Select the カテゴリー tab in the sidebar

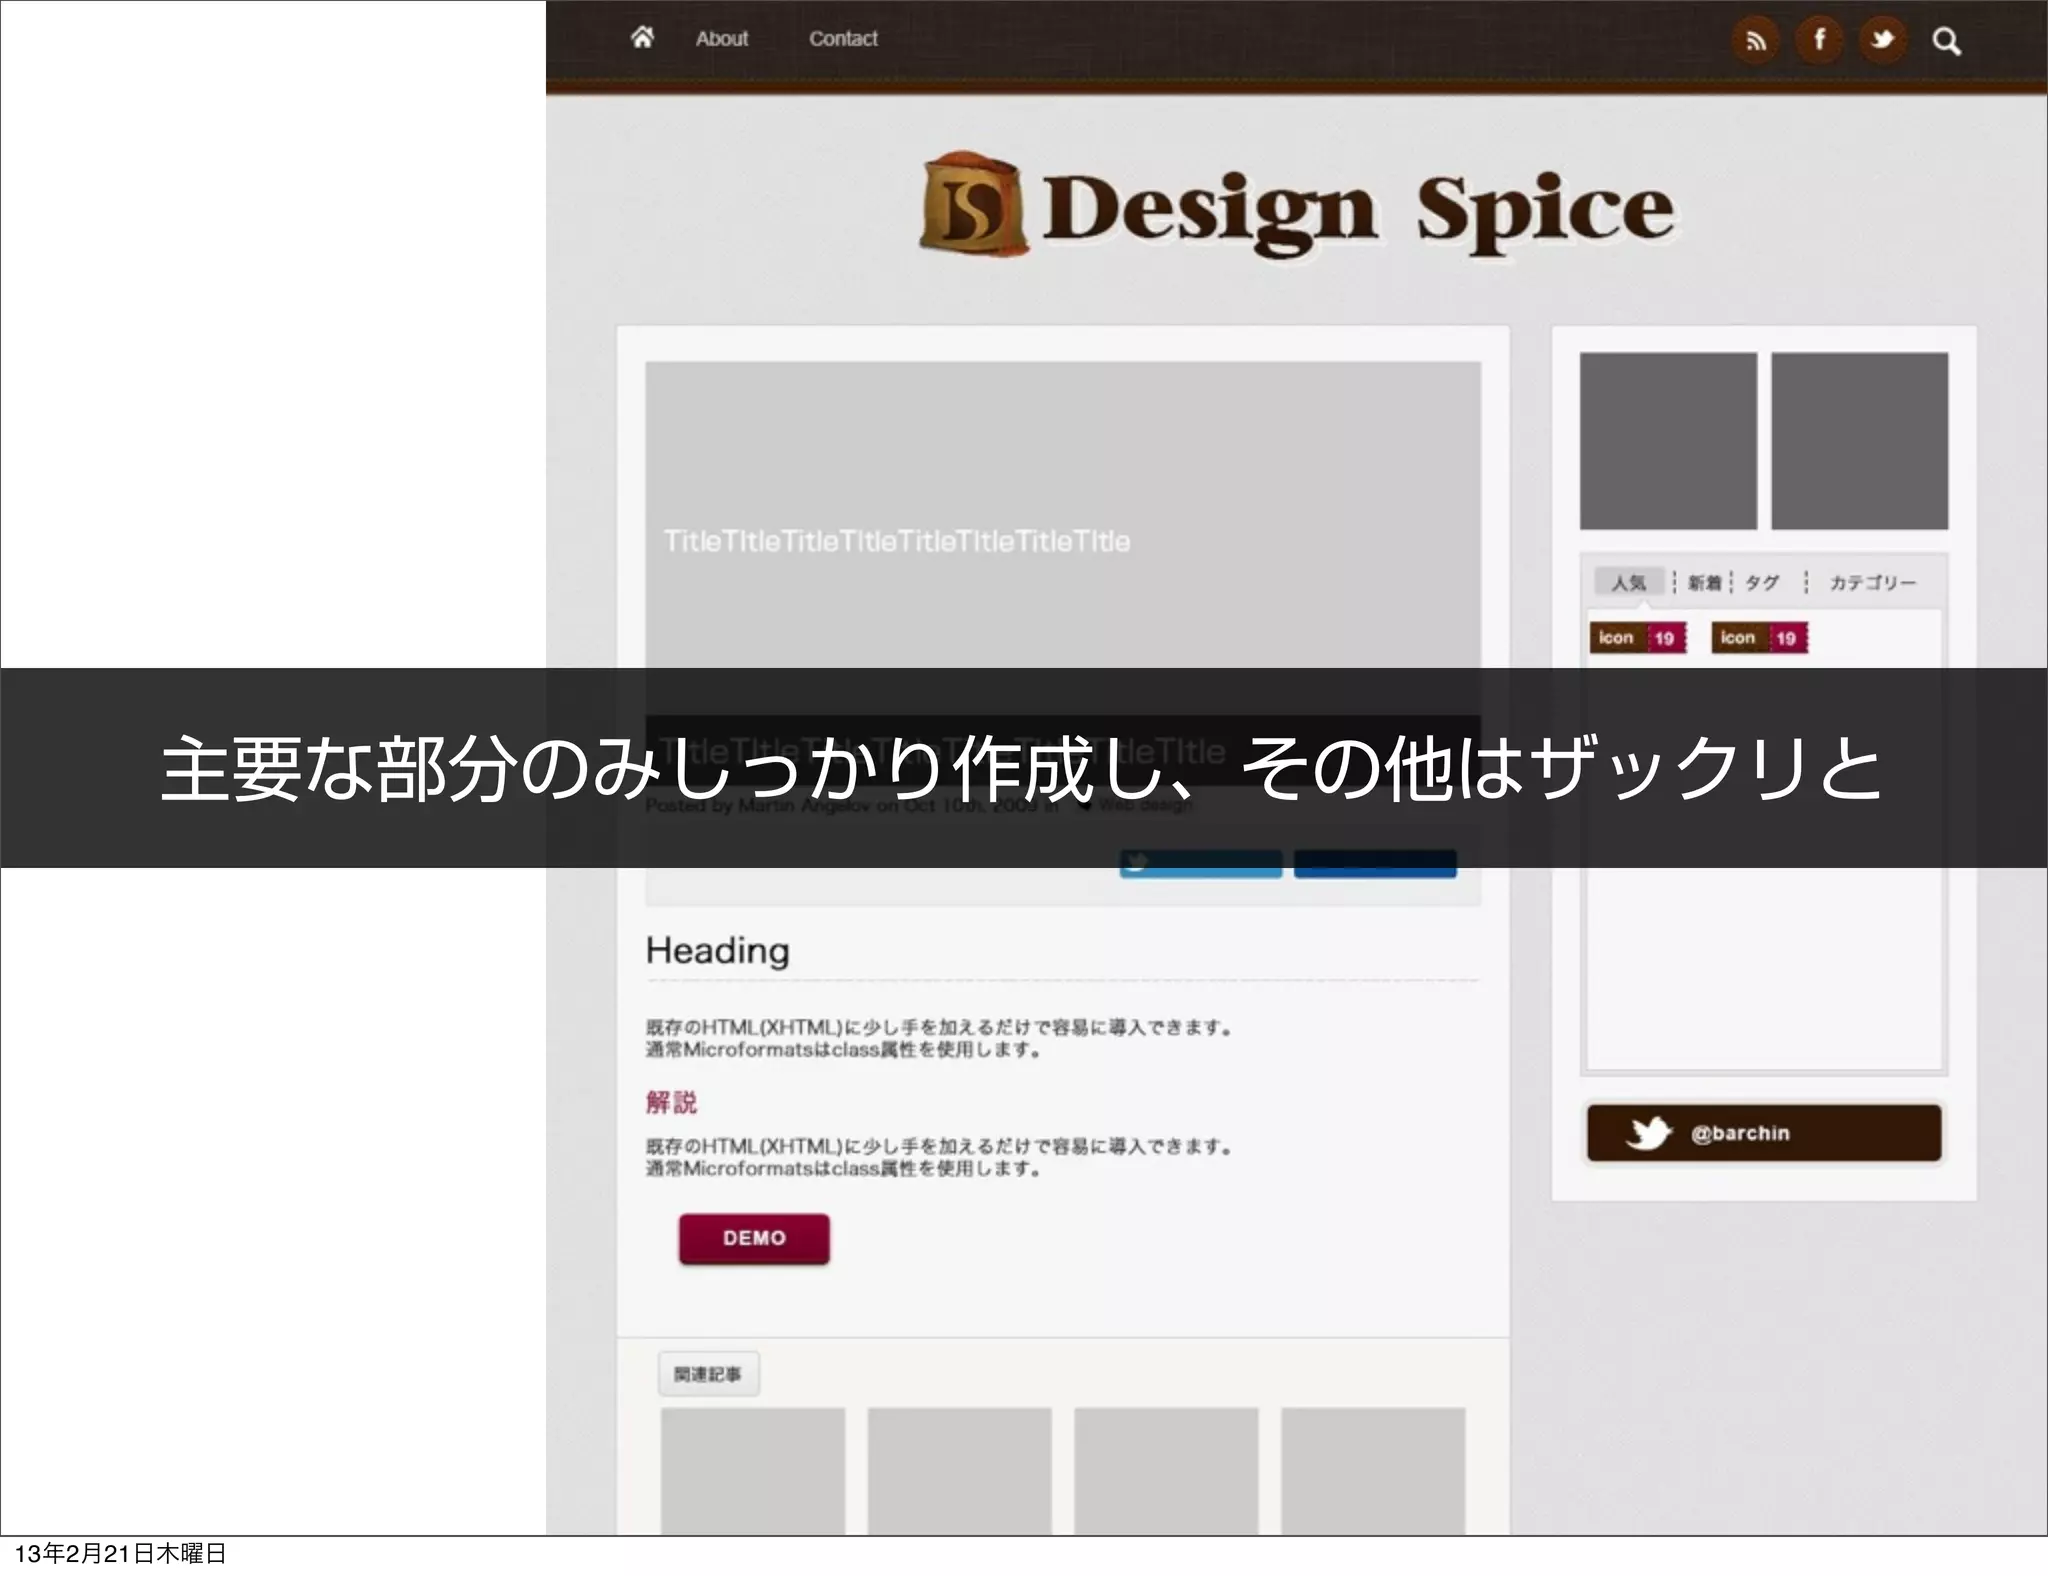pos(1872,582)
